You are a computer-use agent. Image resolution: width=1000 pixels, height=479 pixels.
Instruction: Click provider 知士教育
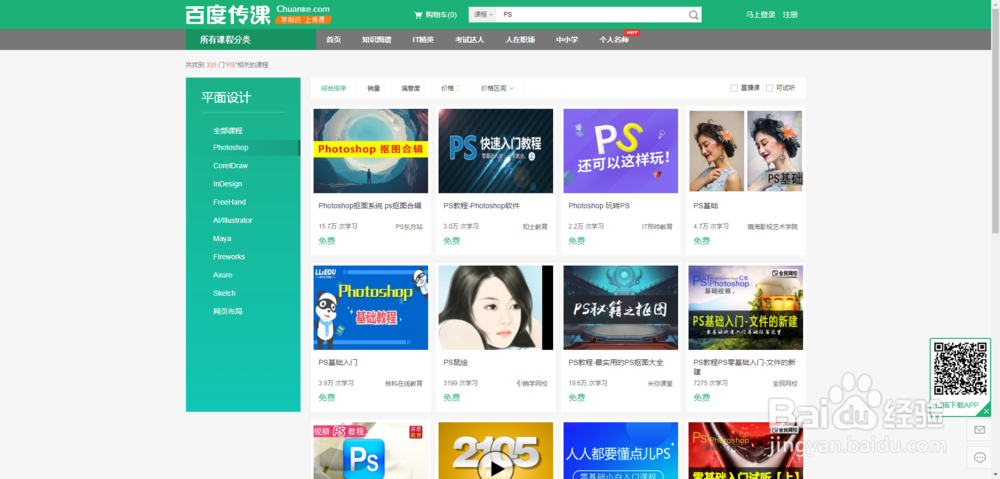coord(535,226)
